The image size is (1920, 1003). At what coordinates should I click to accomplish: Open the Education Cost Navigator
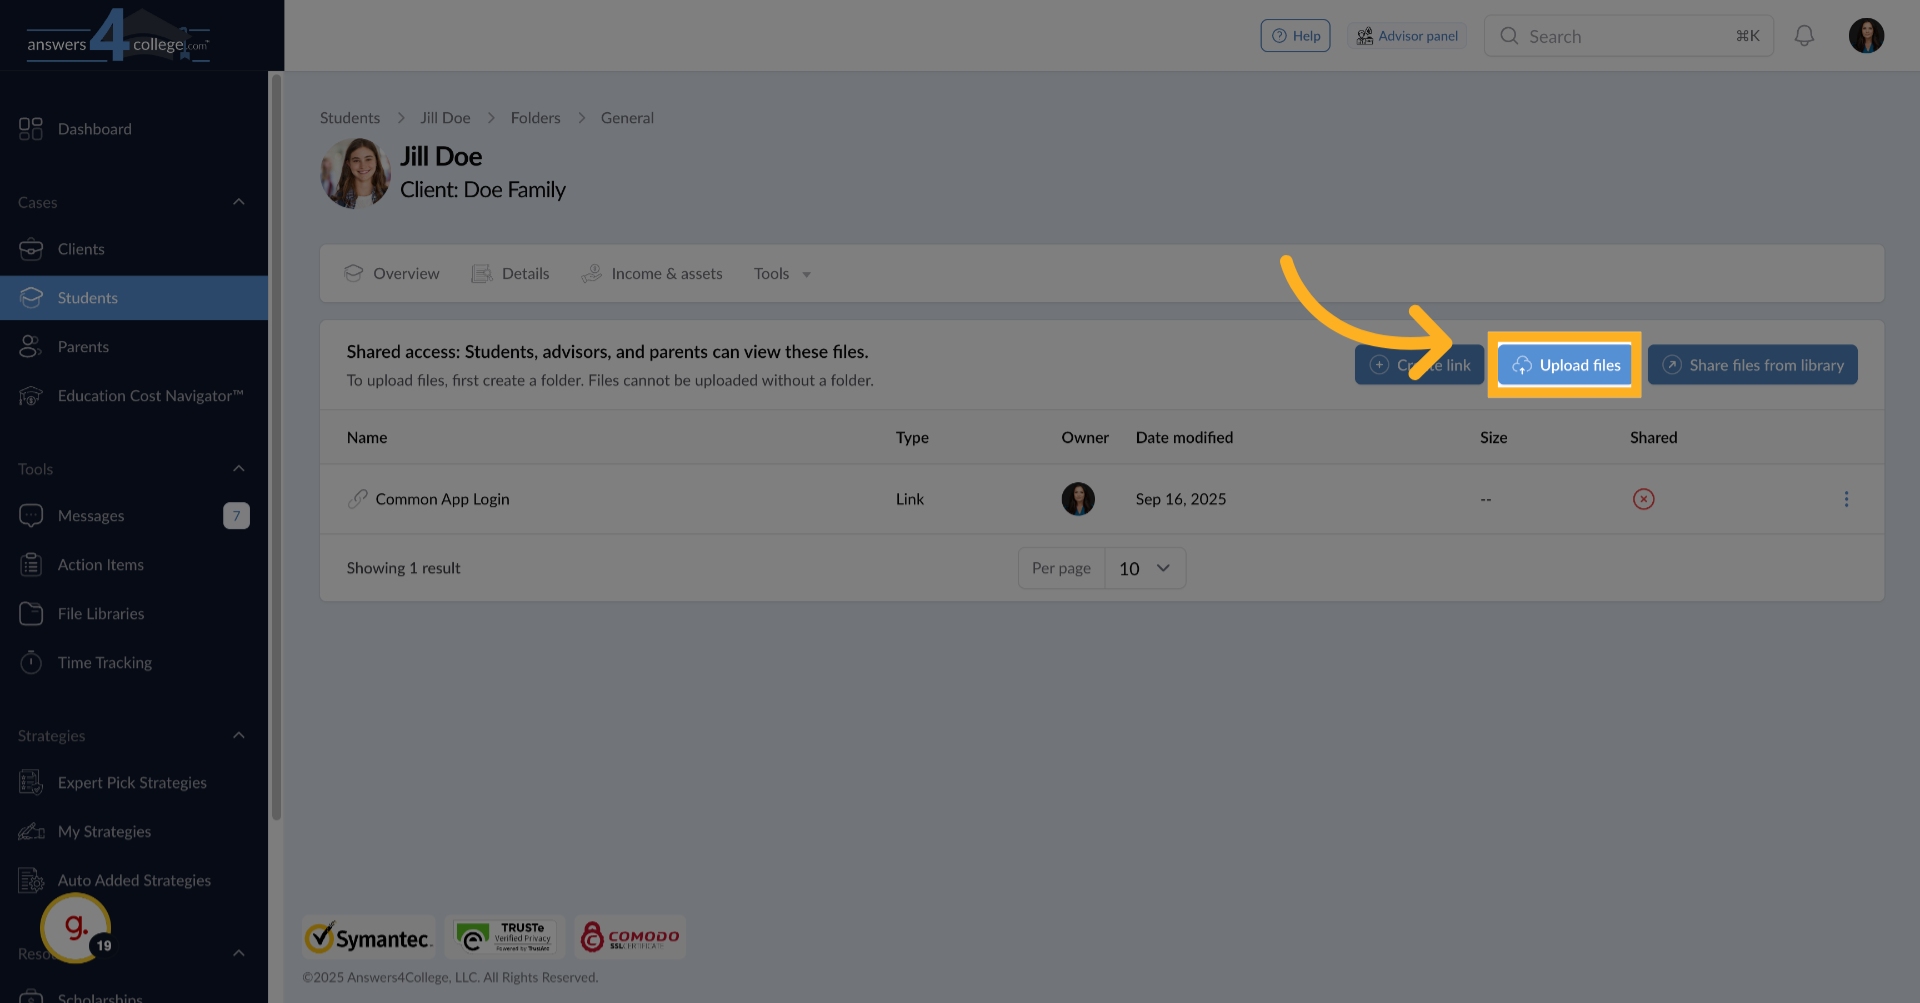coord(150,396)
